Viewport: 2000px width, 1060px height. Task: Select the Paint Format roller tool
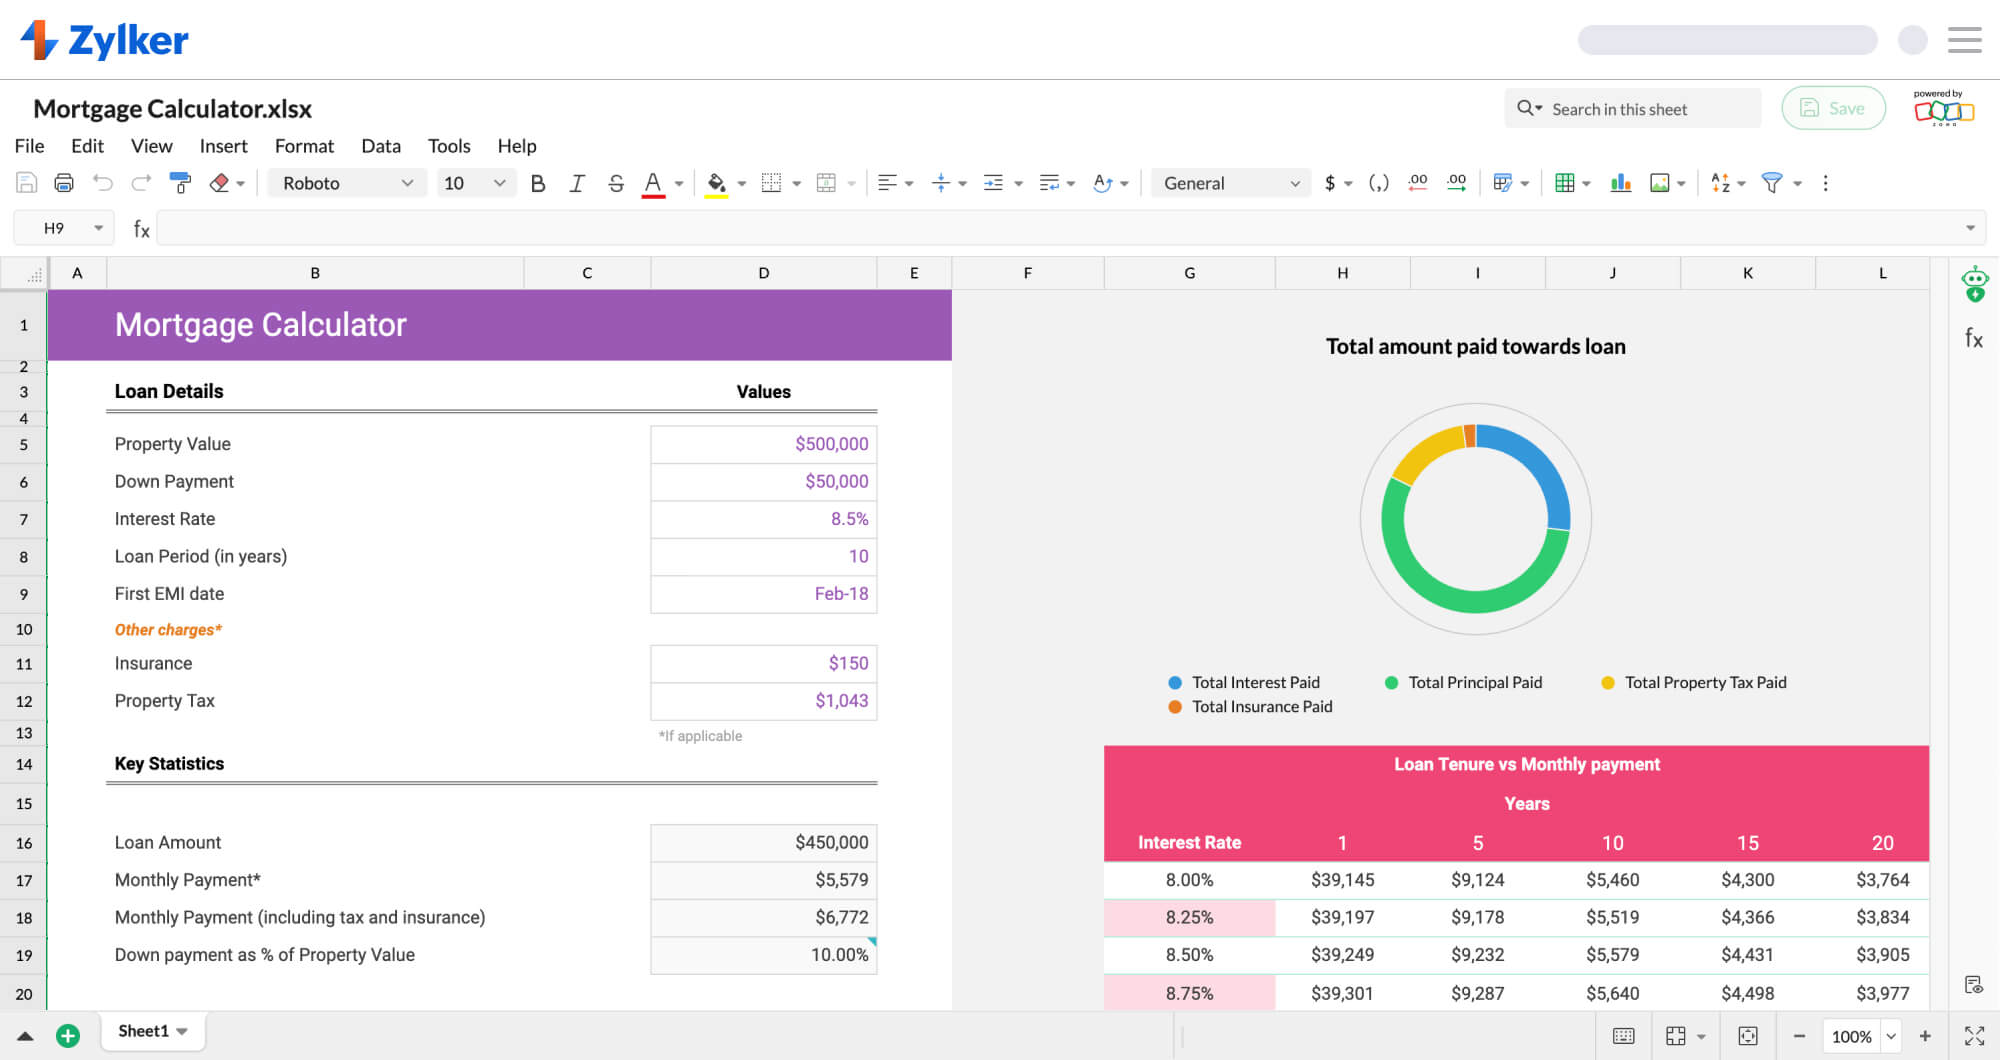click(x=181, y=183)
